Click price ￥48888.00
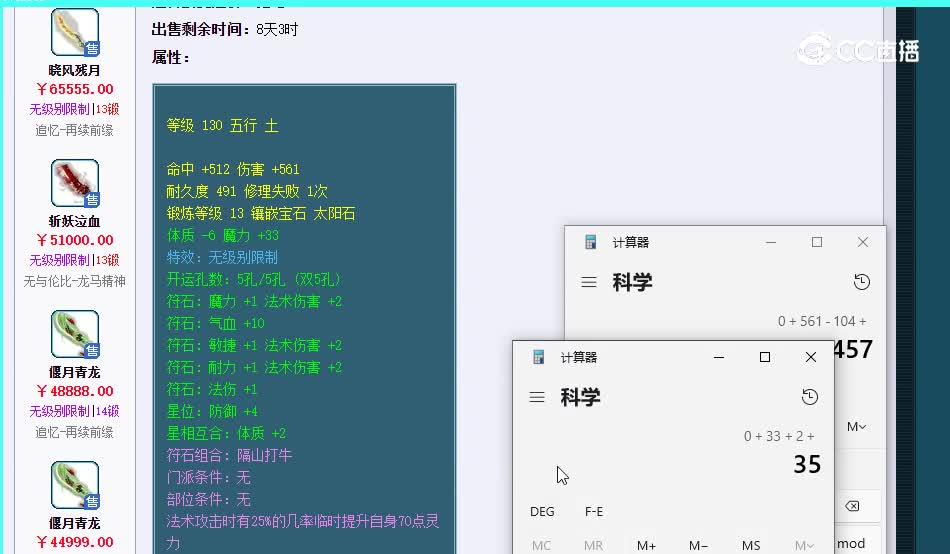Image resolution: width=950 pixels, height=554 pixels. 75,391
